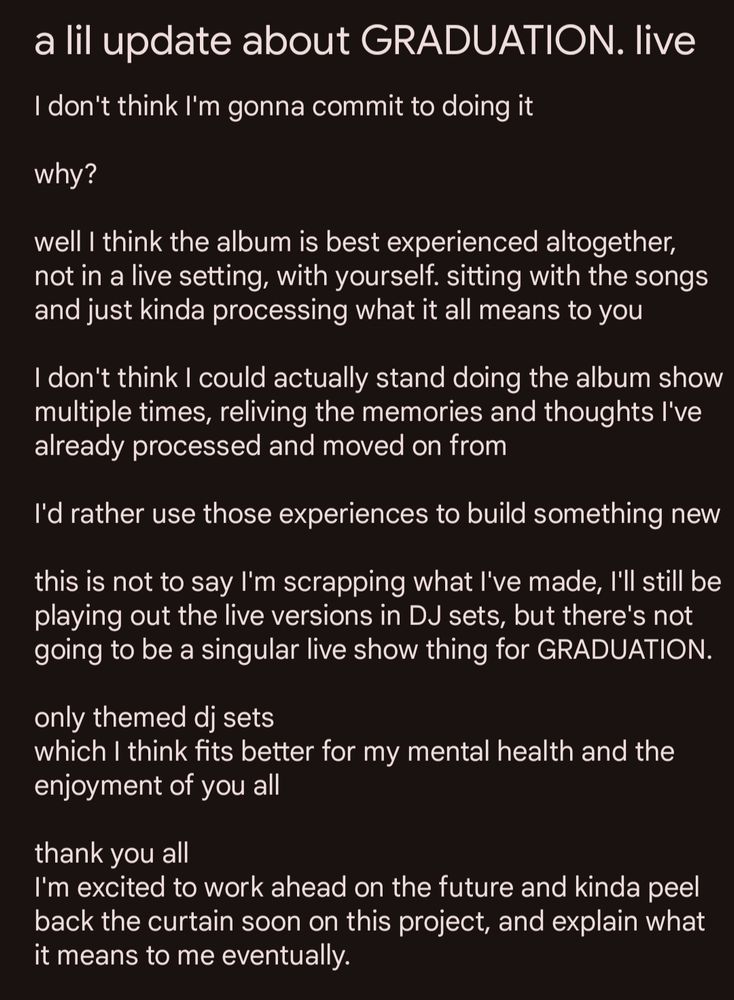Click the line 'enjoyment of you all'
This screenshot has height=1000, width=734.
pyautogui.click(x=157, y=786)
